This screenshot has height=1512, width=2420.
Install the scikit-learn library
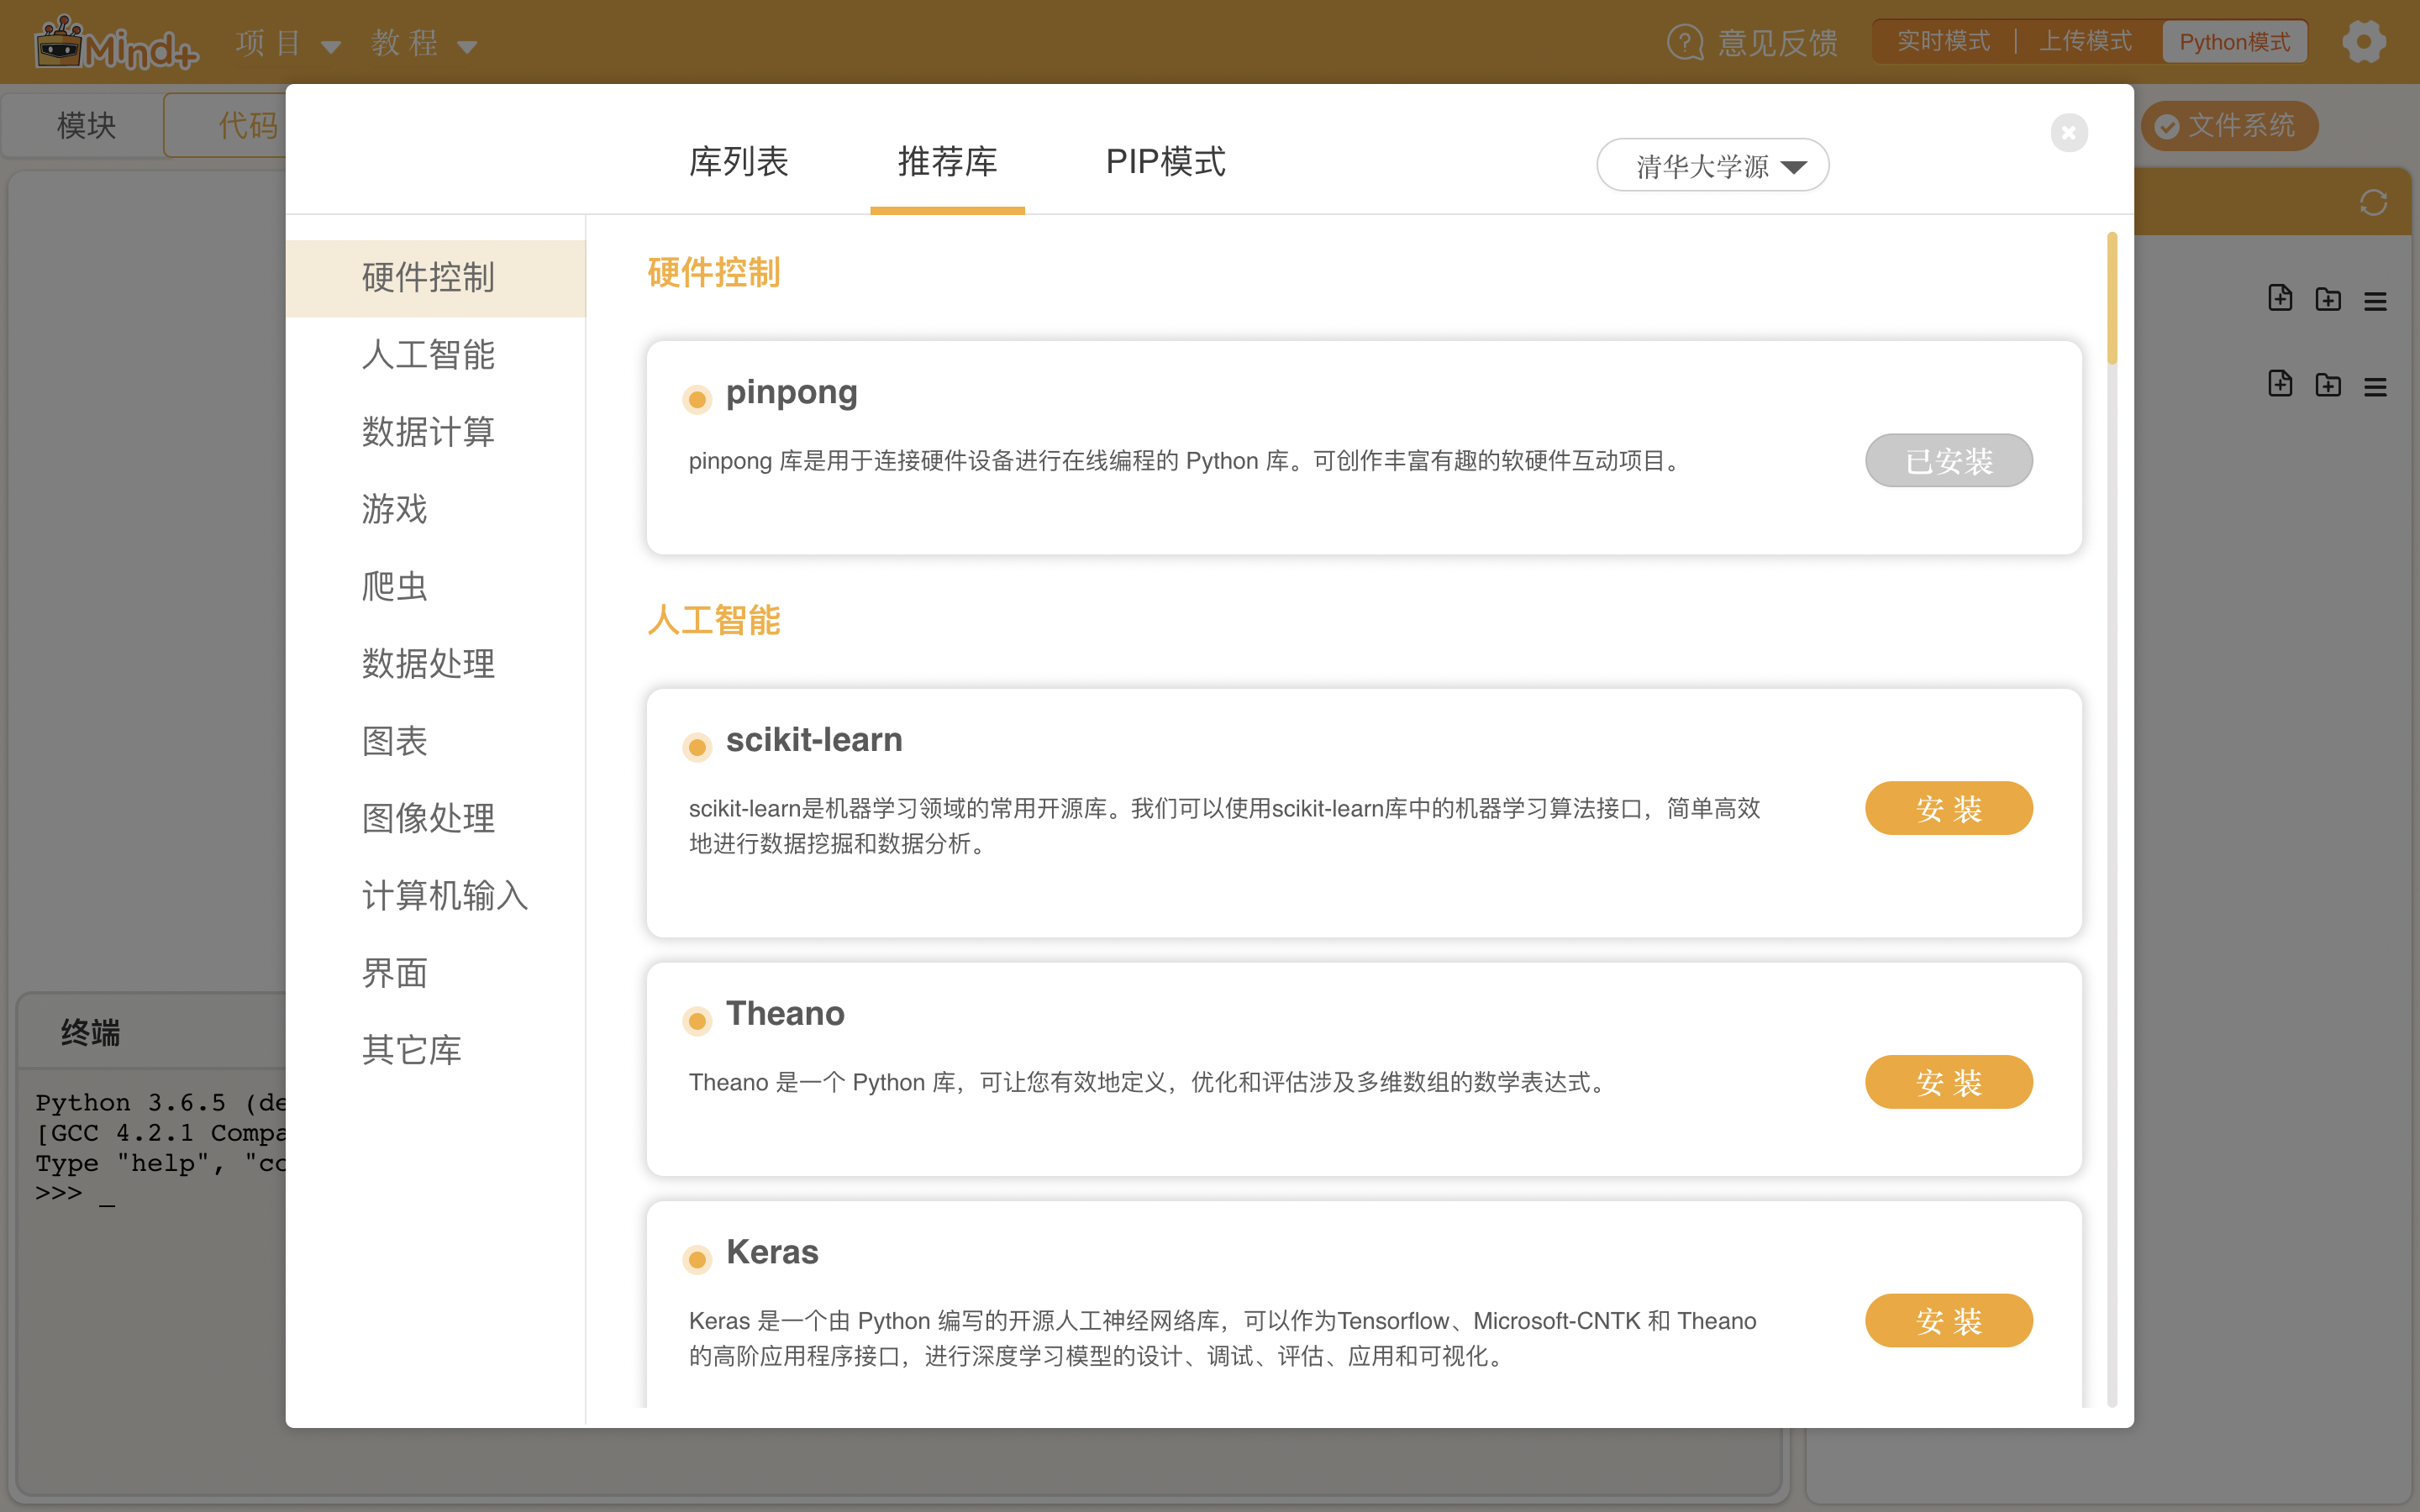point(1948,808)
